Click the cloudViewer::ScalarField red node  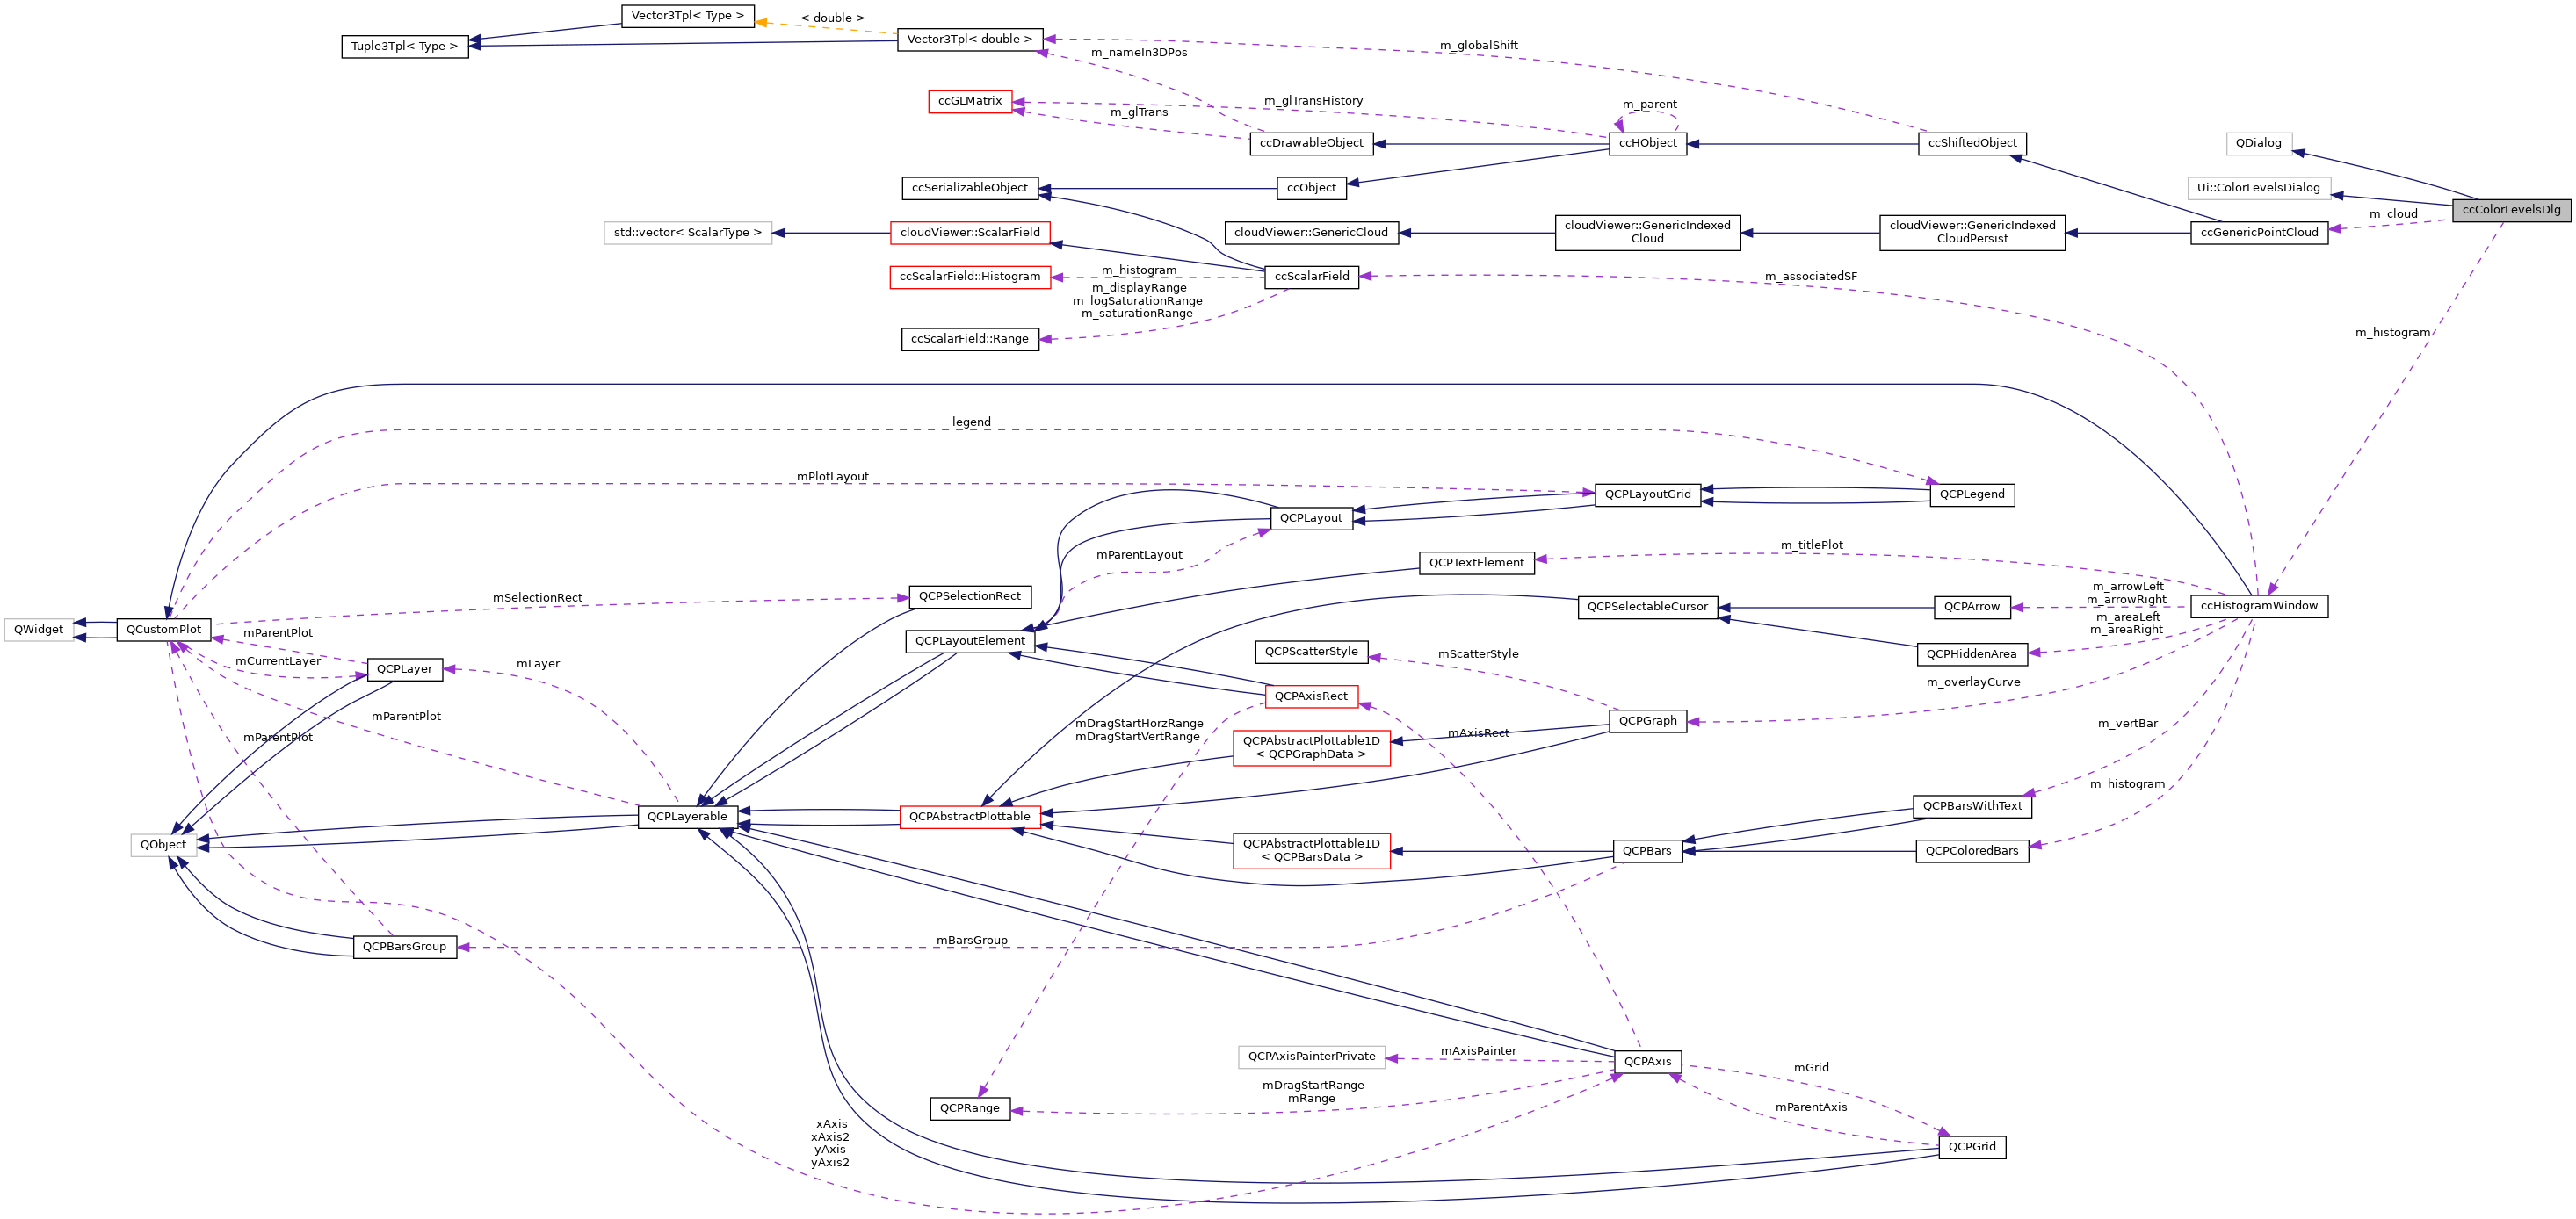pyautogui.click(x=970, y=232)
